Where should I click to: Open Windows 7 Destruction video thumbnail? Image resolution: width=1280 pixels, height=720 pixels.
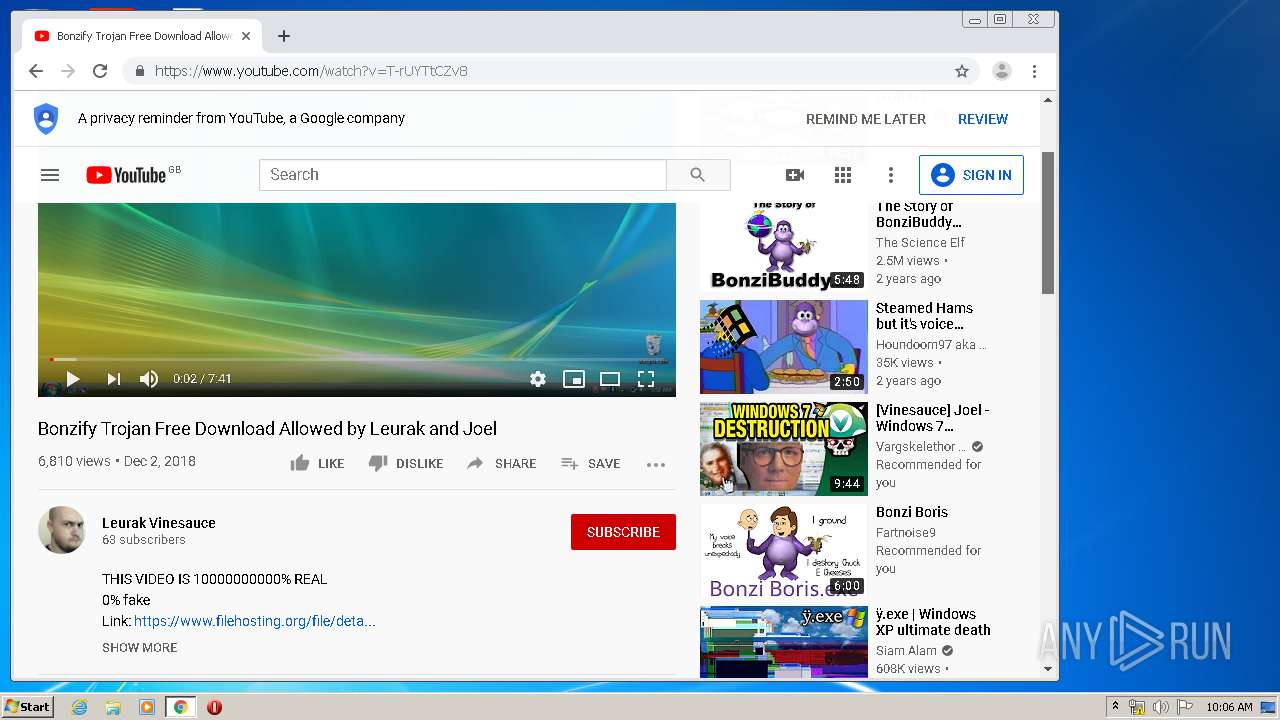[784, 449]
